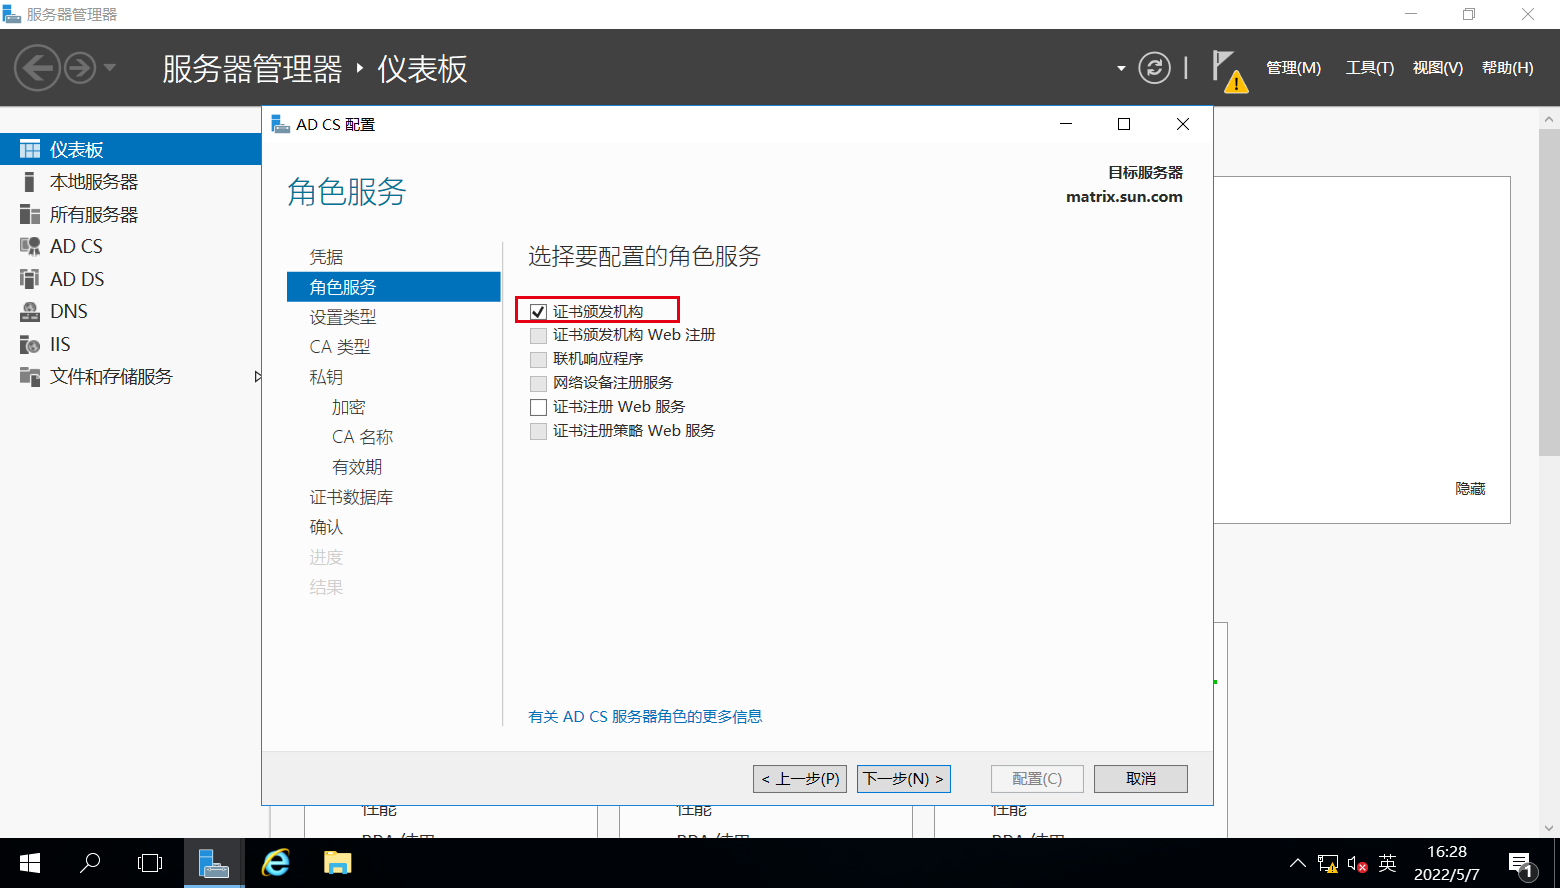Expand the 文件和存储服务 arrow
This screenshot has width=1560, height=888.
(257, 377)
